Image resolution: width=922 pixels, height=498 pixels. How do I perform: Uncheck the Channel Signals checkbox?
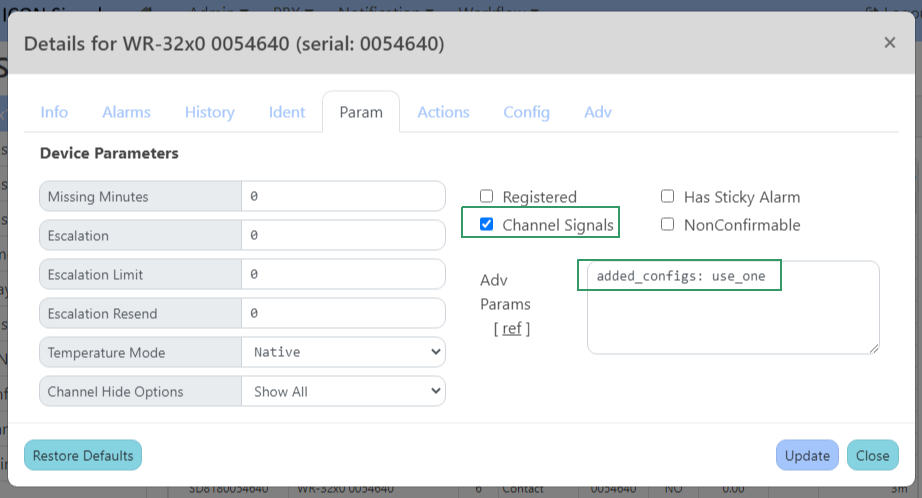point(487,224)
